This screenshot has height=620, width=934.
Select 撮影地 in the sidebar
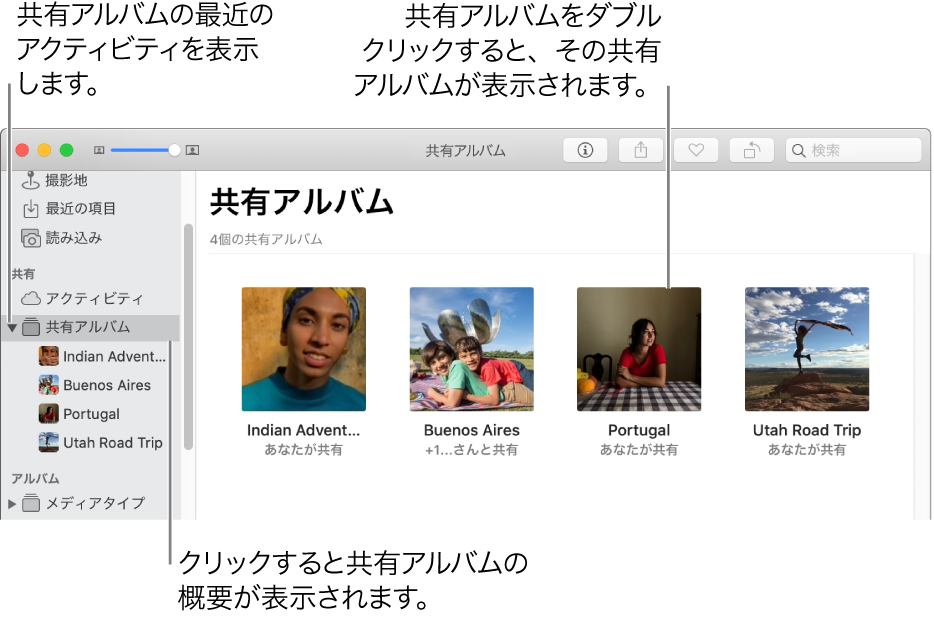tap(66, 181)
